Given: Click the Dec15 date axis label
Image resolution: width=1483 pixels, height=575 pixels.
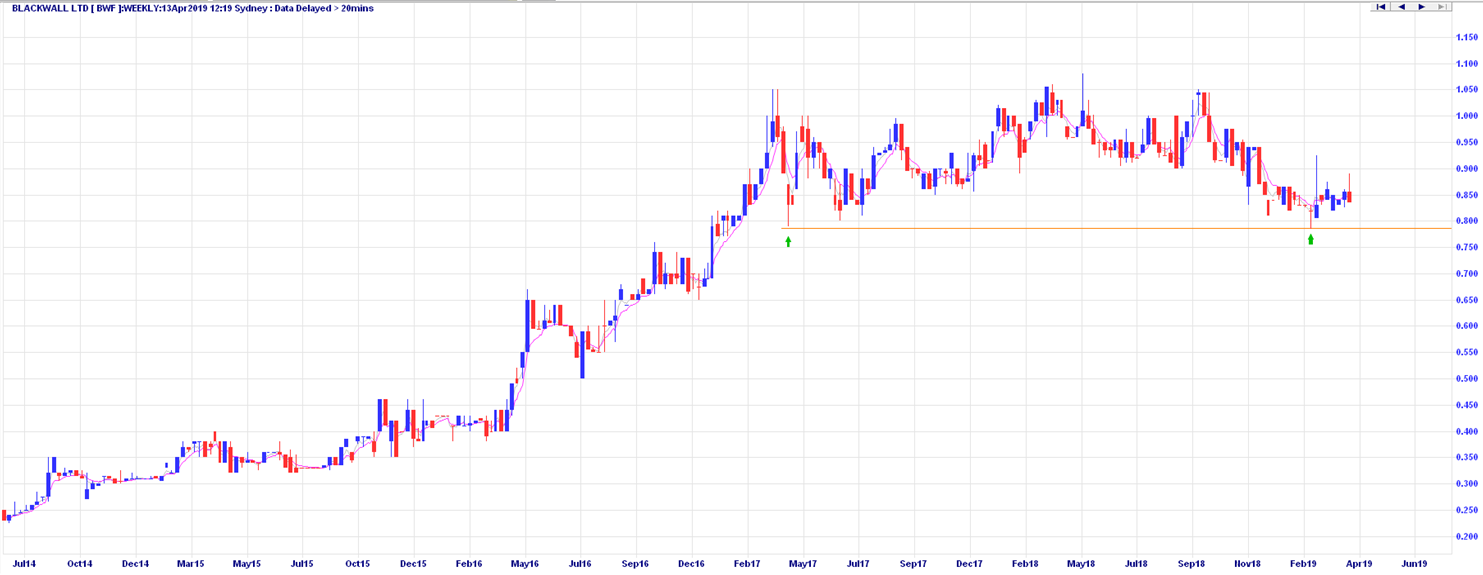Looking at the screenshot, I should [x=413, y=564].
